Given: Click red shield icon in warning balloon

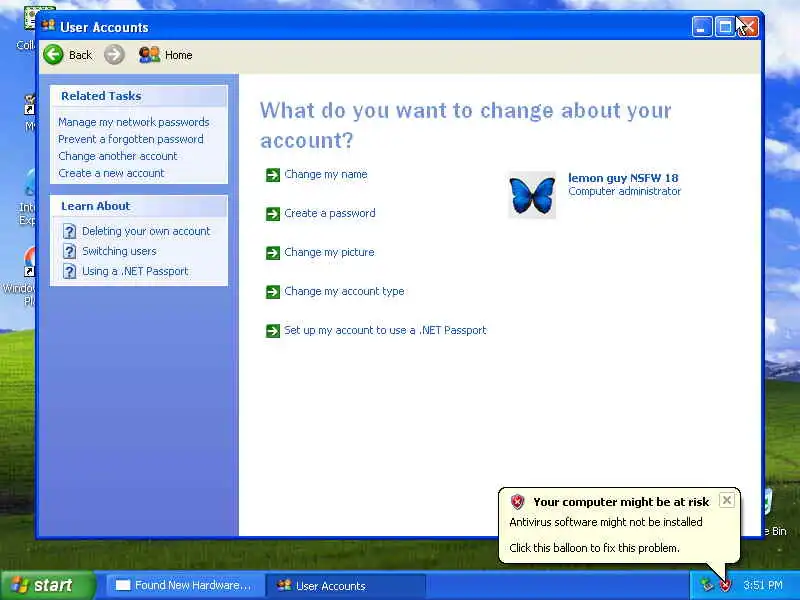Looking at the screenshot, I should click(517, 502).
